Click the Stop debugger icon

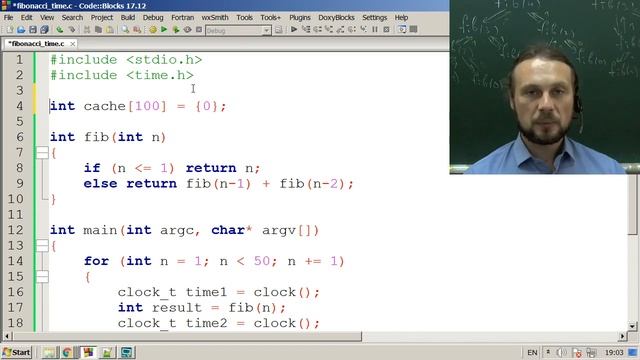386,29
